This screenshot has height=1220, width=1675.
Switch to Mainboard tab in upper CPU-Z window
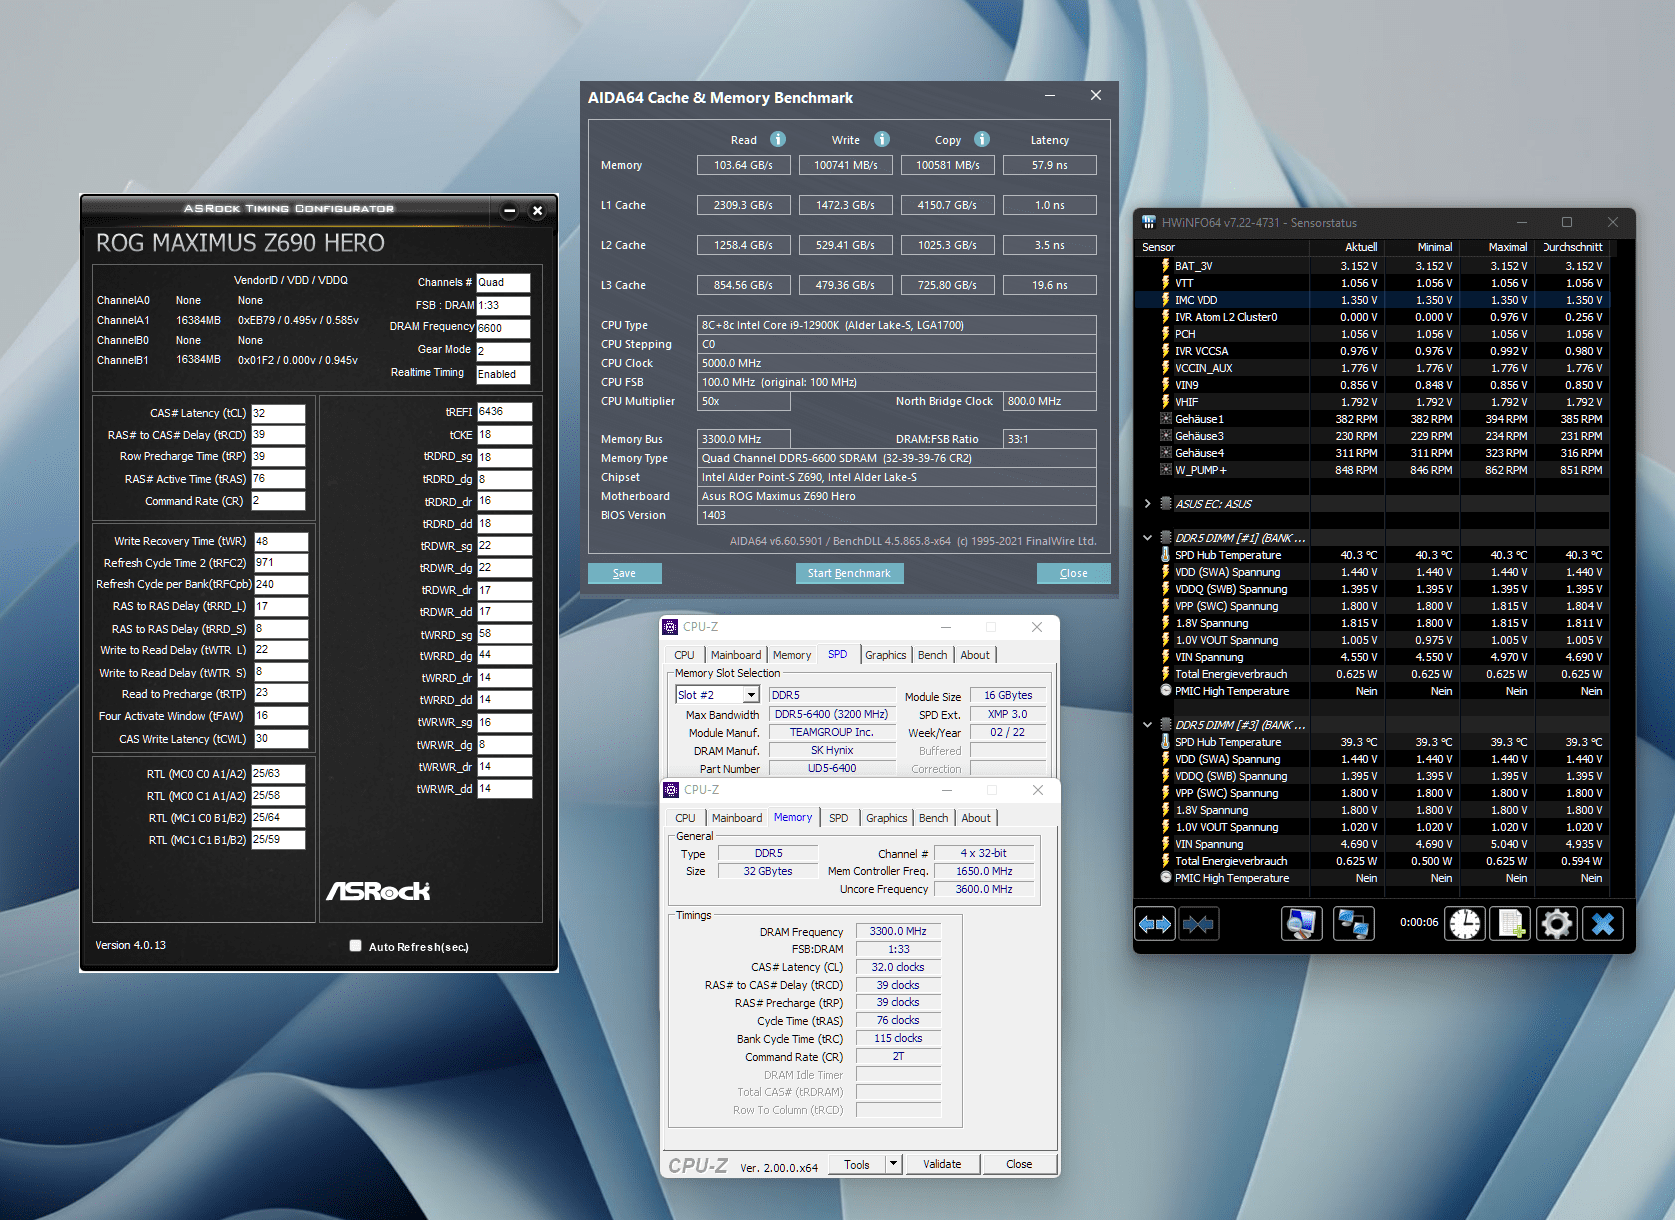(736, 655)
